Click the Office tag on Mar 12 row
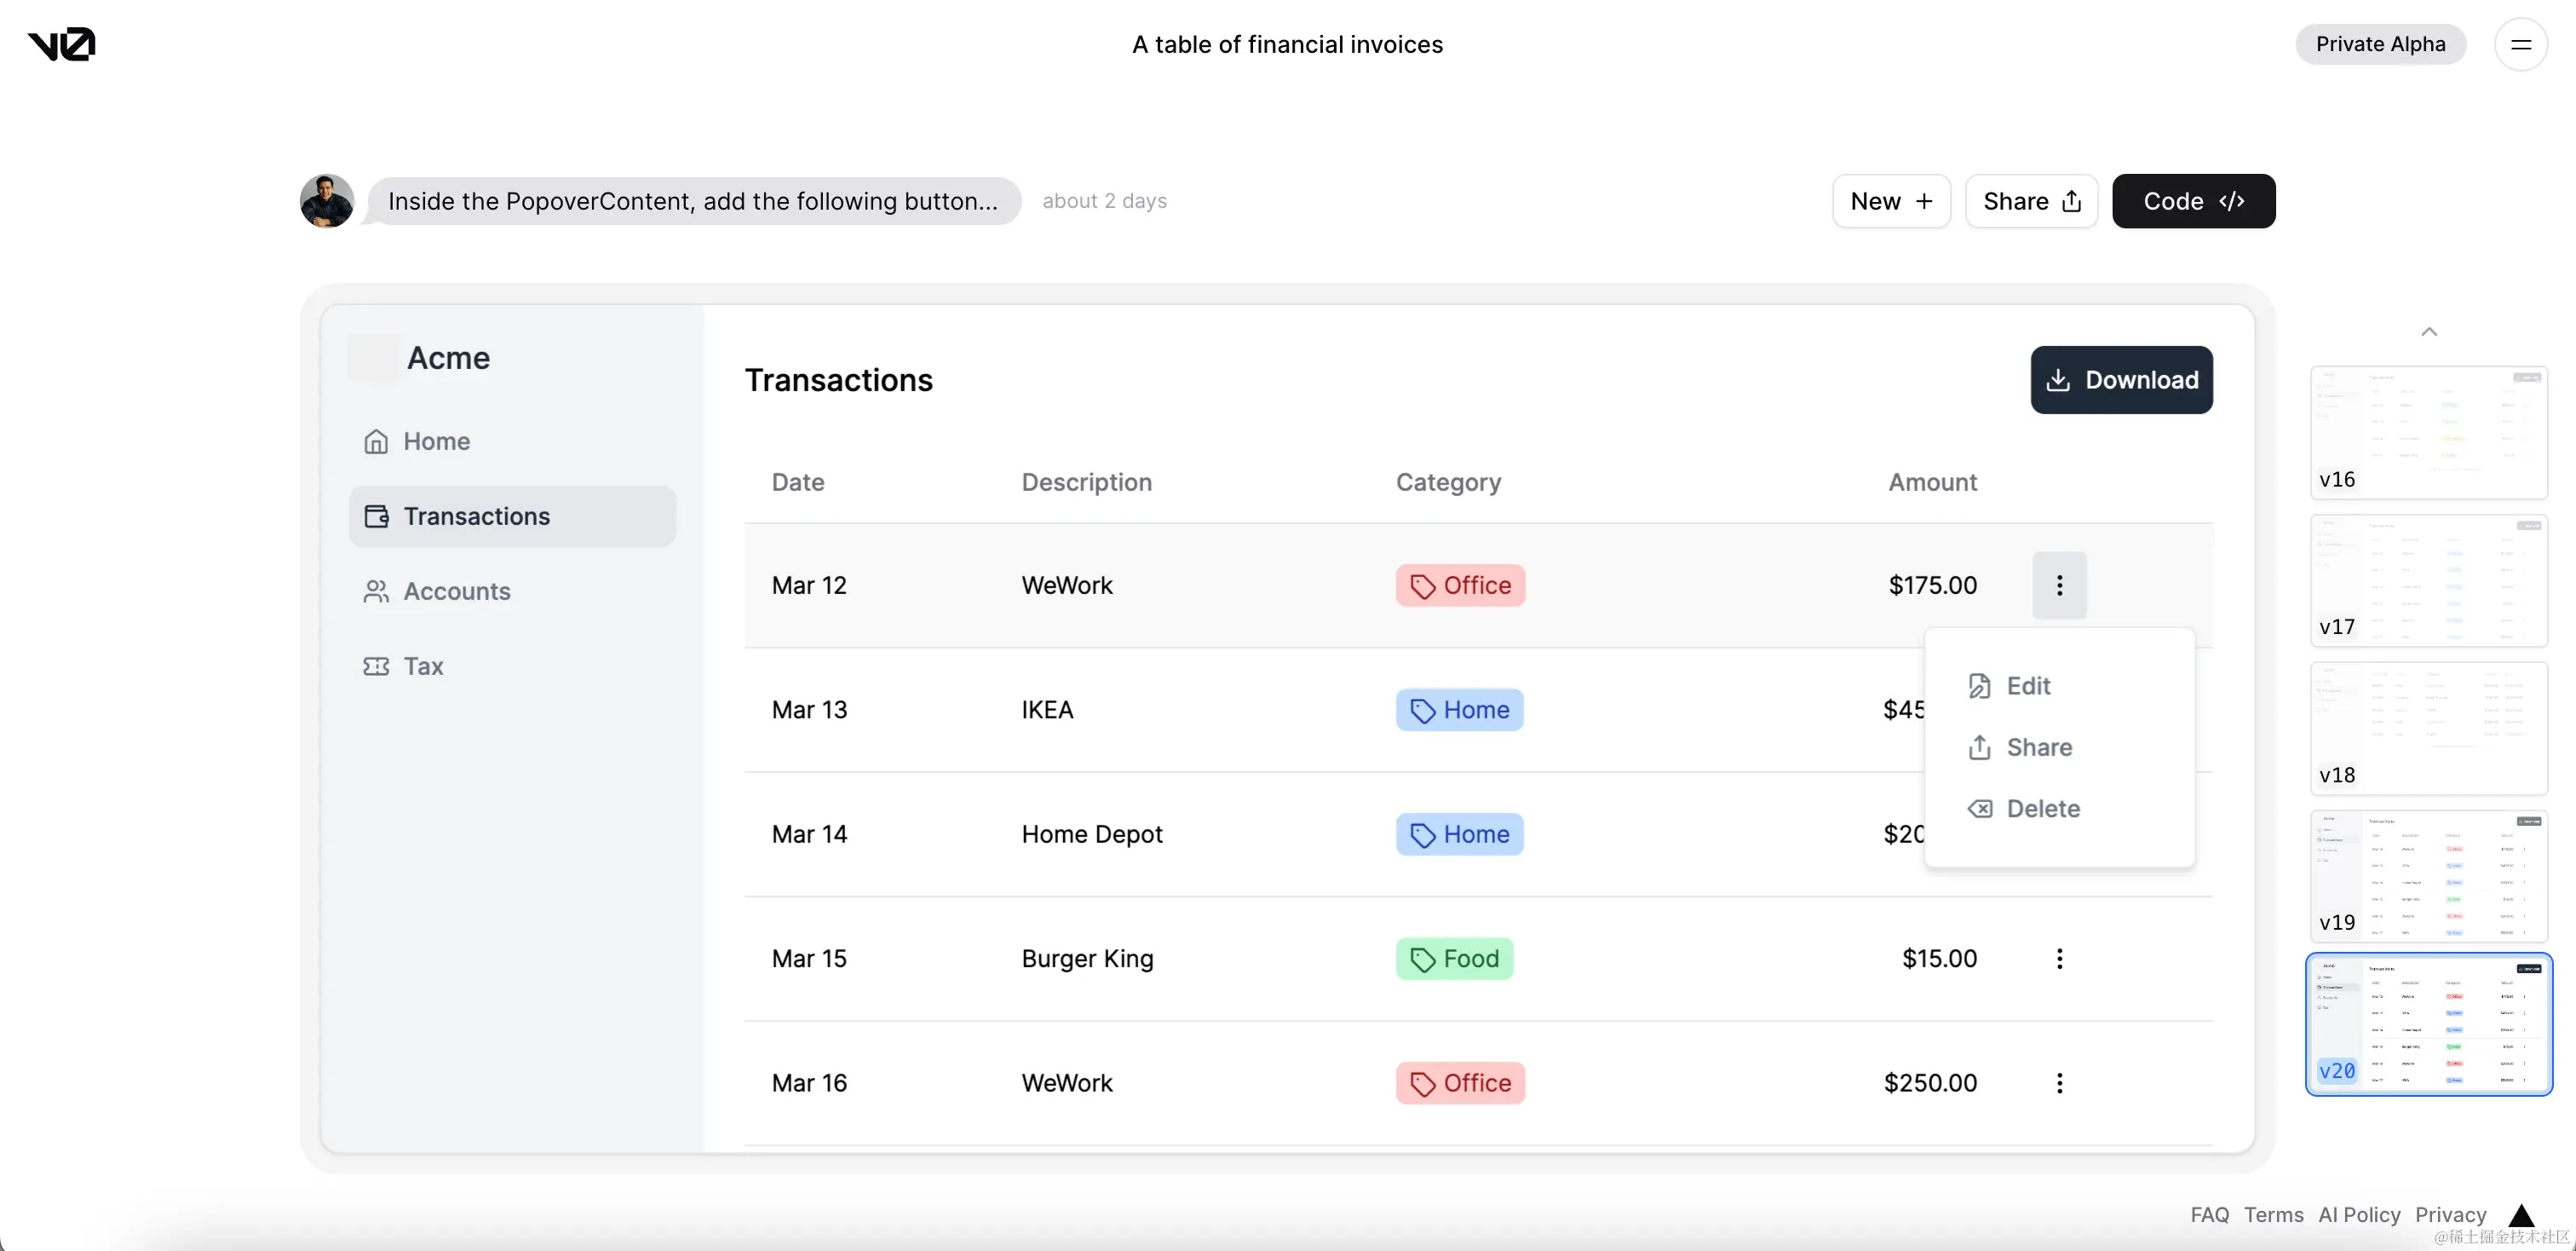Viewport: 2576px width, 1251px height. click(x=1460, y=585)
